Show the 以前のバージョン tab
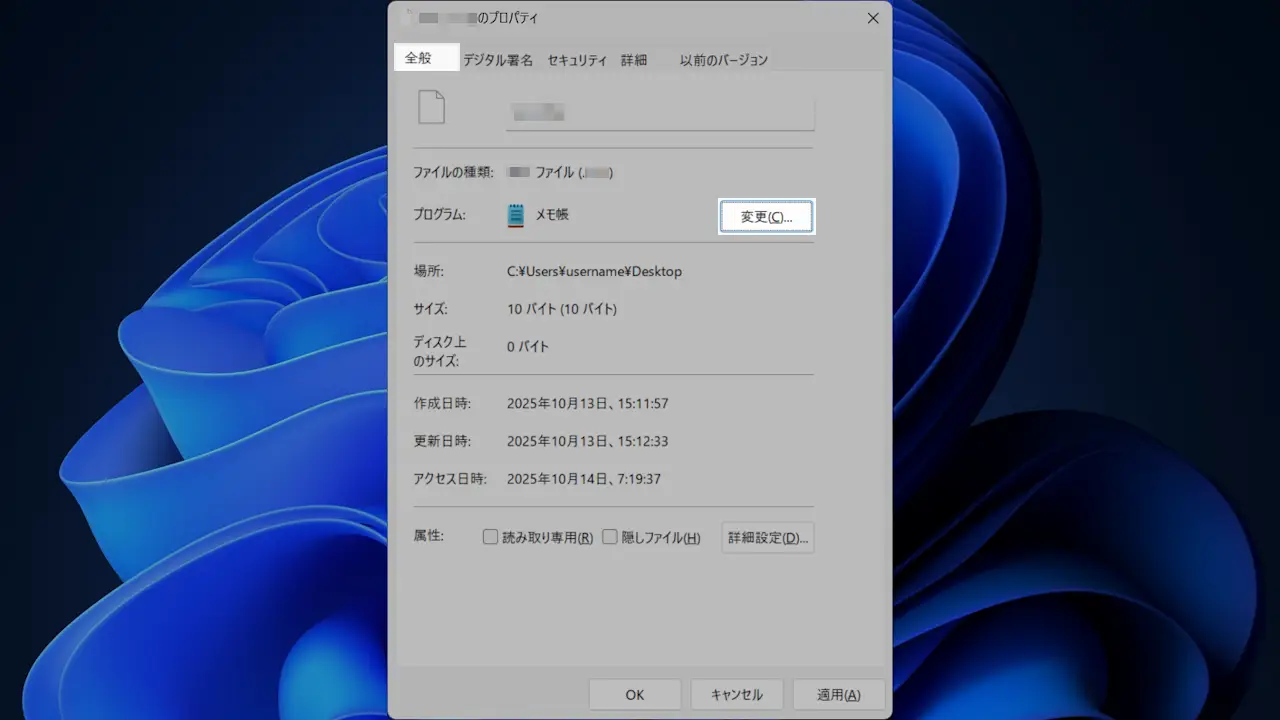The width and height of the screenshot is (1280, 720). [x=724, y=60]
